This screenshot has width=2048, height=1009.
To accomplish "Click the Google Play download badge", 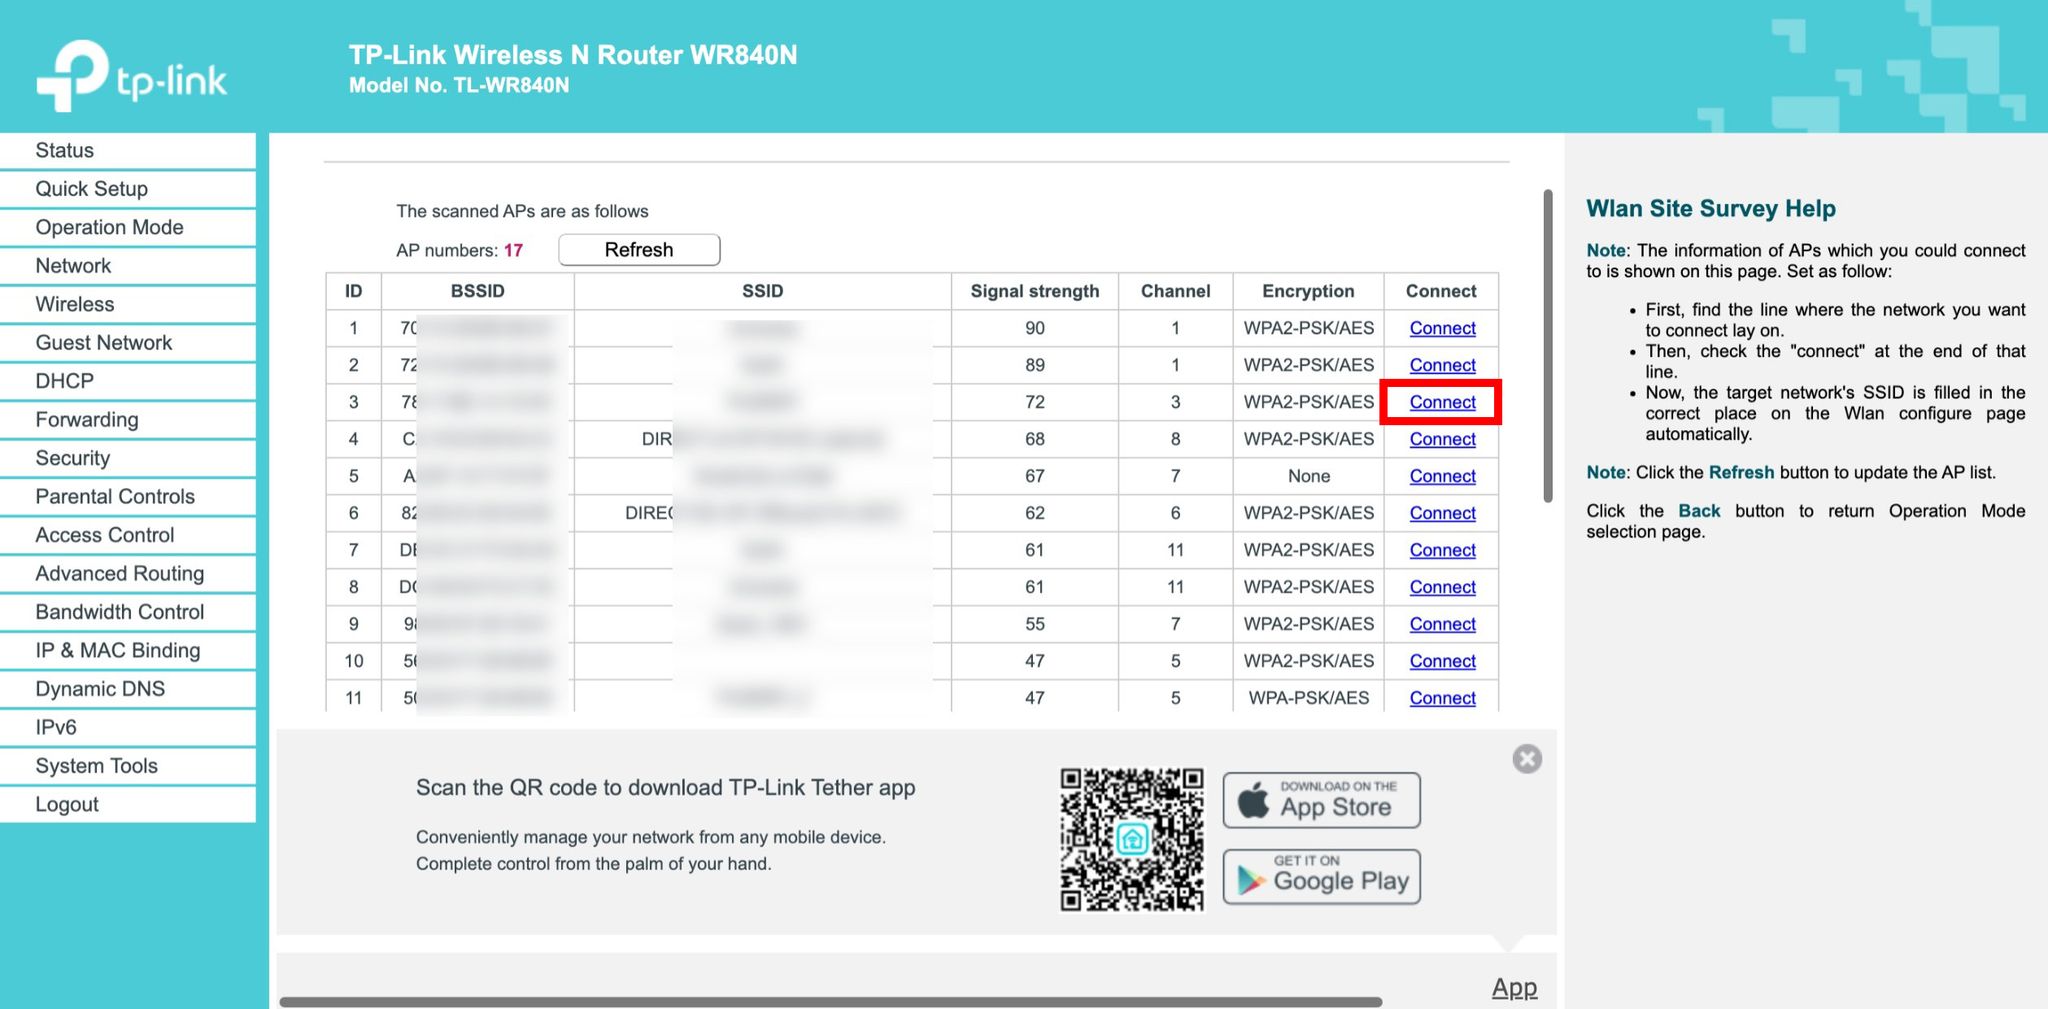I will (1321, 877).
